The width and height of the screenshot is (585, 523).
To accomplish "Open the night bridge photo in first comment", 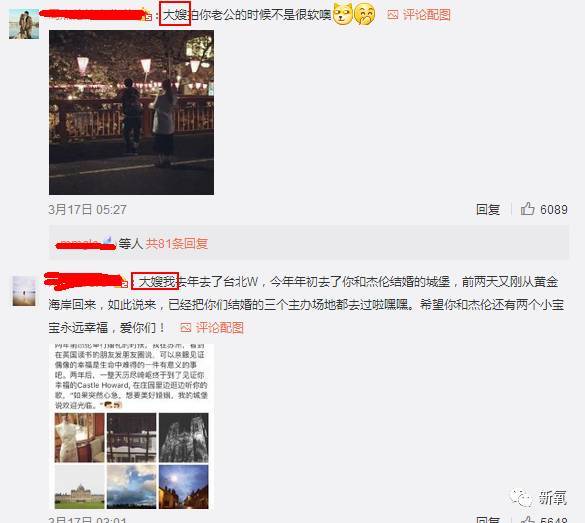I will point(131,112).
